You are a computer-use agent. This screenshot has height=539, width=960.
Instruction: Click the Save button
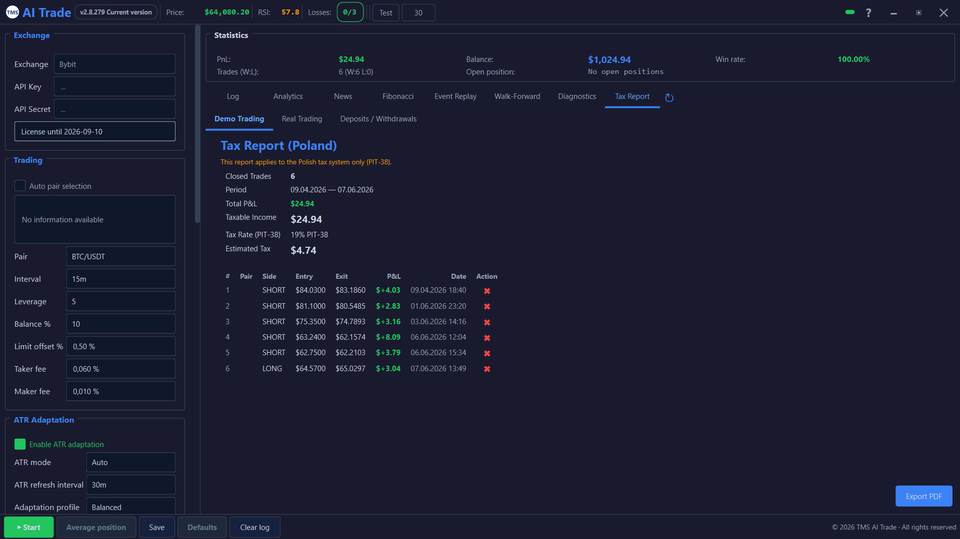click(x=157, y=527)
